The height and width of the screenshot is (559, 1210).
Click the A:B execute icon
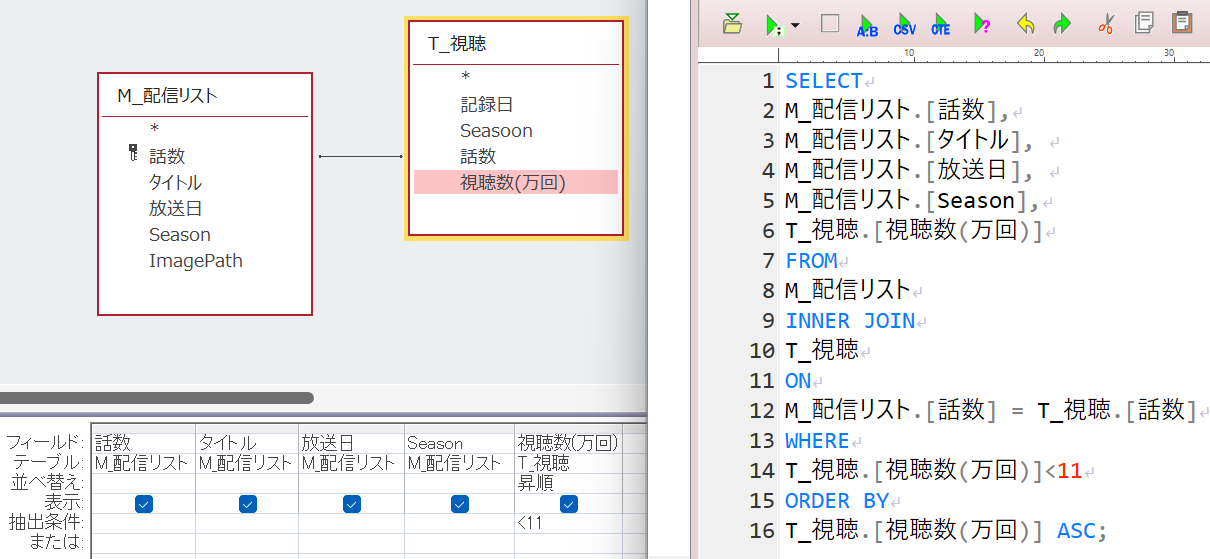pos(867,25)
